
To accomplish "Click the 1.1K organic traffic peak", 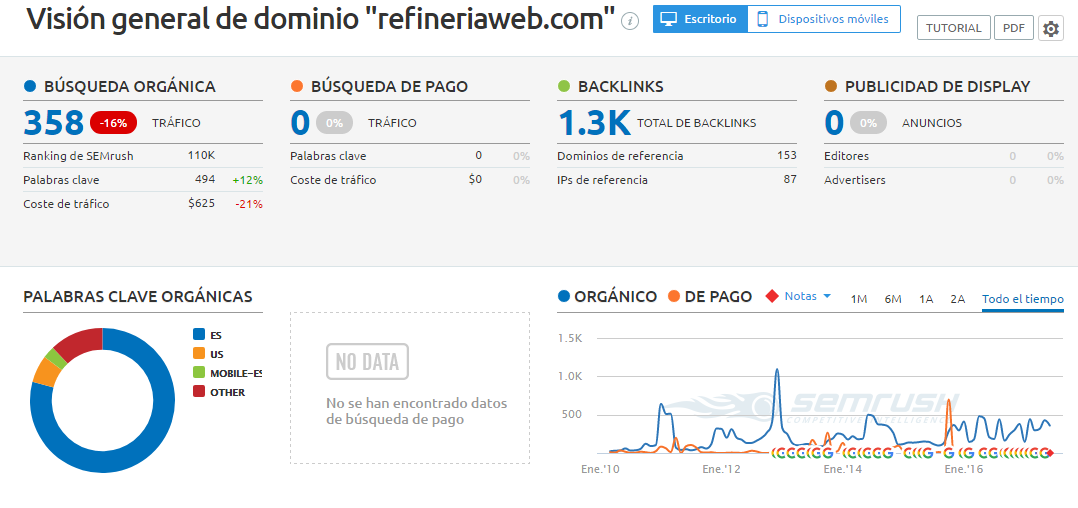I will (777, 371).
